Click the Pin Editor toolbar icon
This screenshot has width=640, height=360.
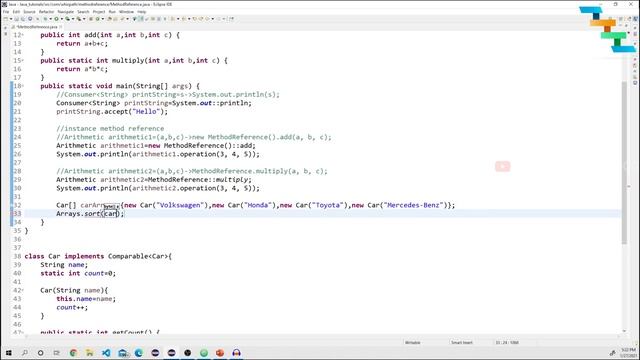click(x=231, y=19)
